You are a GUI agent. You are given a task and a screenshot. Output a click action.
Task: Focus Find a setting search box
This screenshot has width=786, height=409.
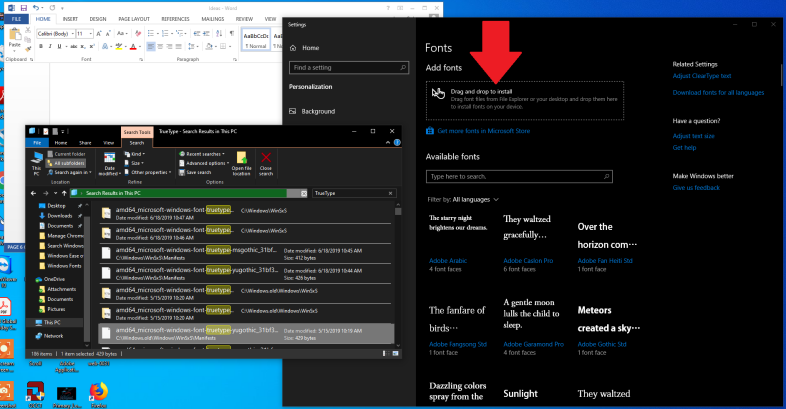click(349, 68)
